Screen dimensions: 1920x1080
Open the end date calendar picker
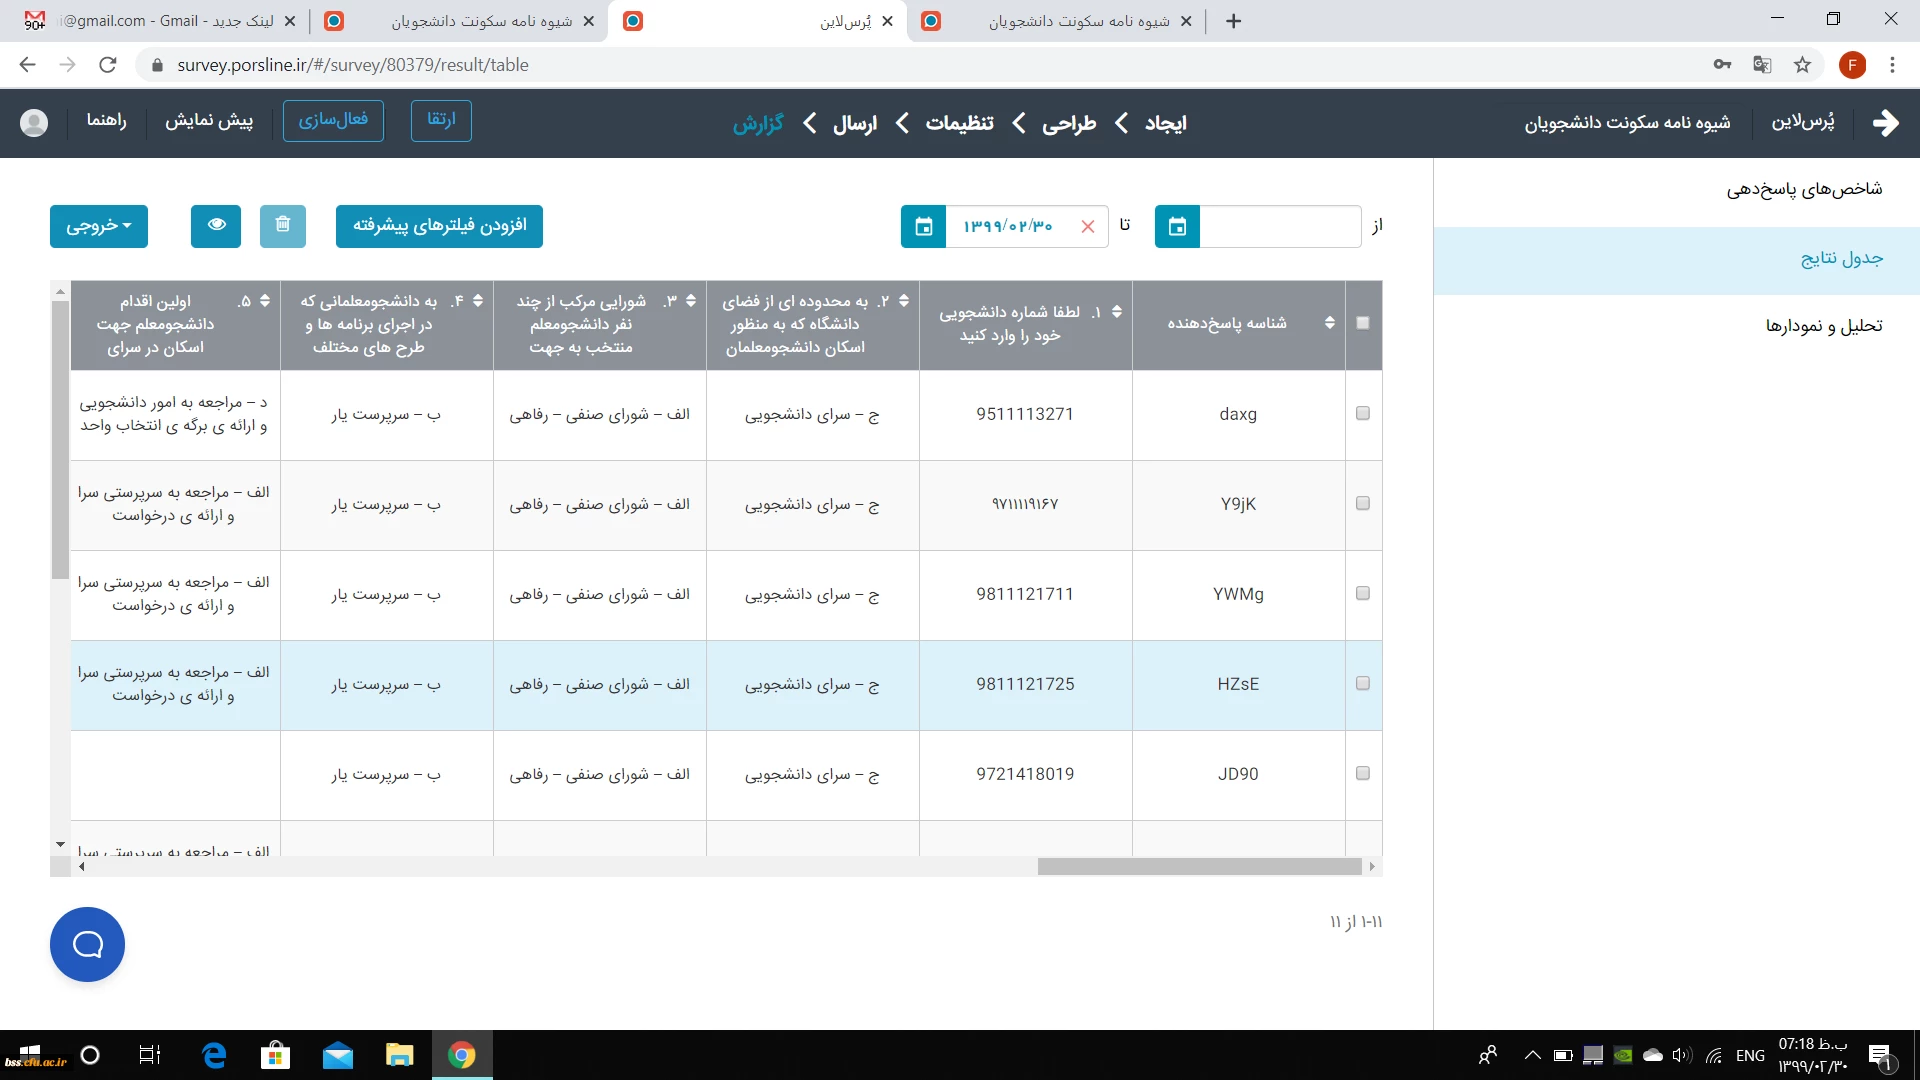point(923,226)
